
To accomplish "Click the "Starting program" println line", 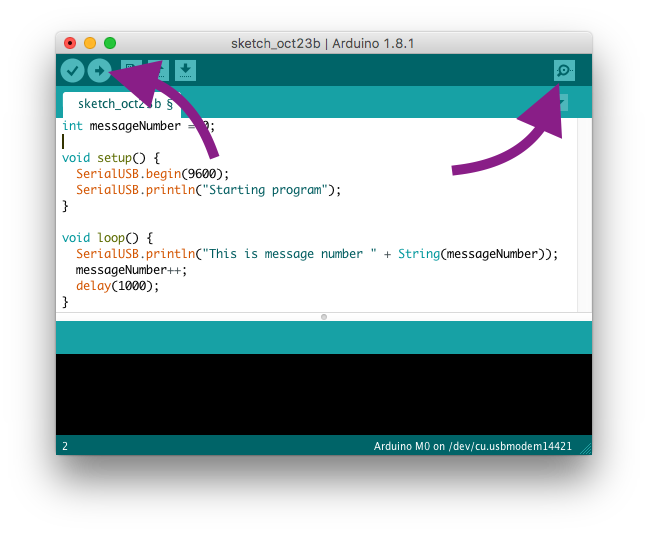I will [x=208, y=190].
